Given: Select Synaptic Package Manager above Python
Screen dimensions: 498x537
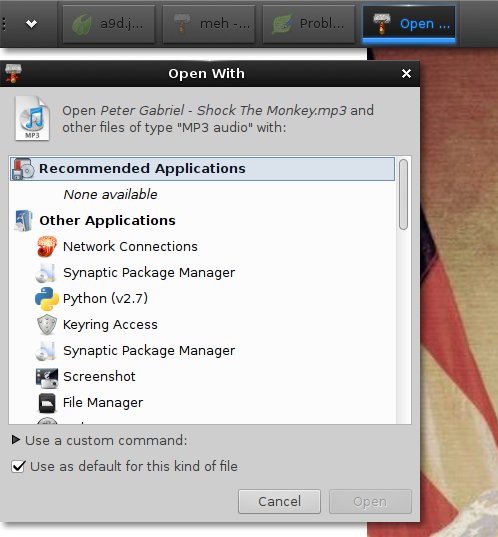Looking at the screenshot, I should coord(202,272).
